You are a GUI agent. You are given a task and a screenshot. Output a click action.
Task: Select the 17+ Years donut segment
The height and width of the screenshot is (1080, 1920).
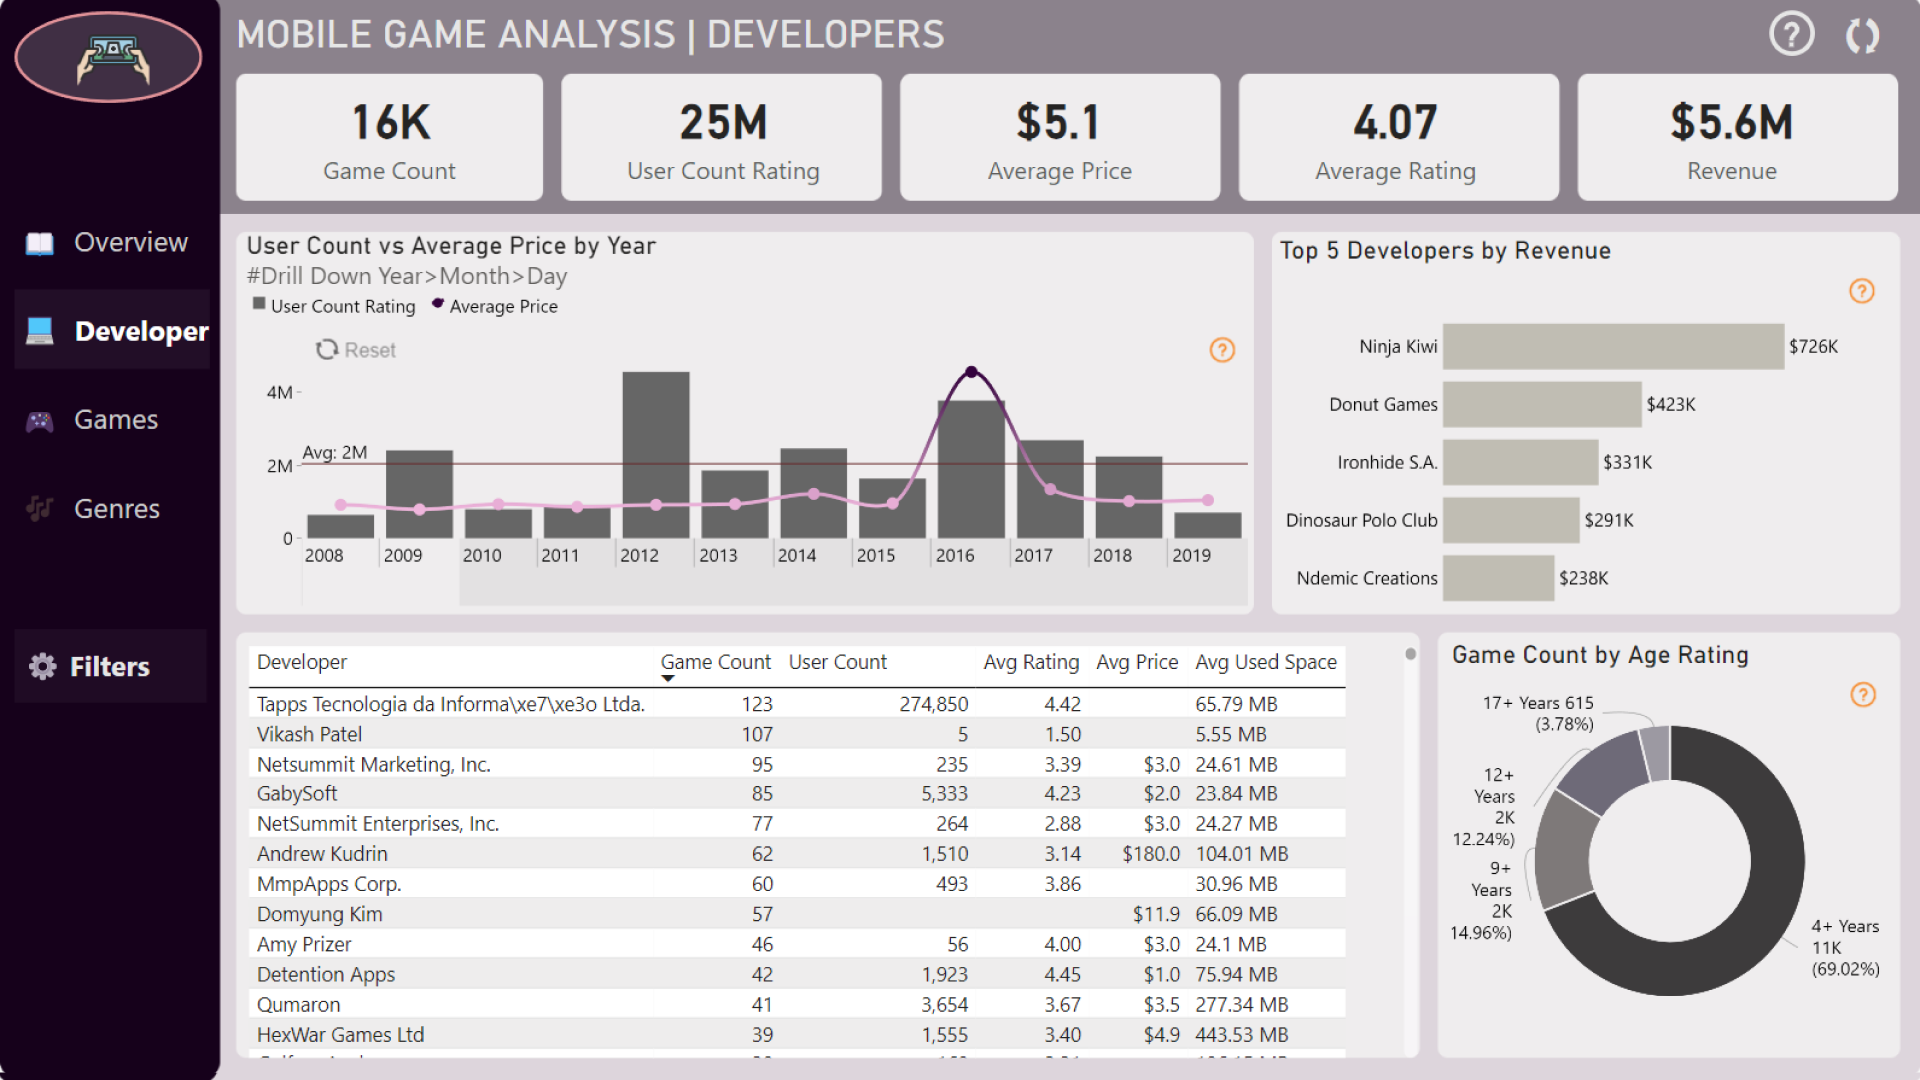1656,753
